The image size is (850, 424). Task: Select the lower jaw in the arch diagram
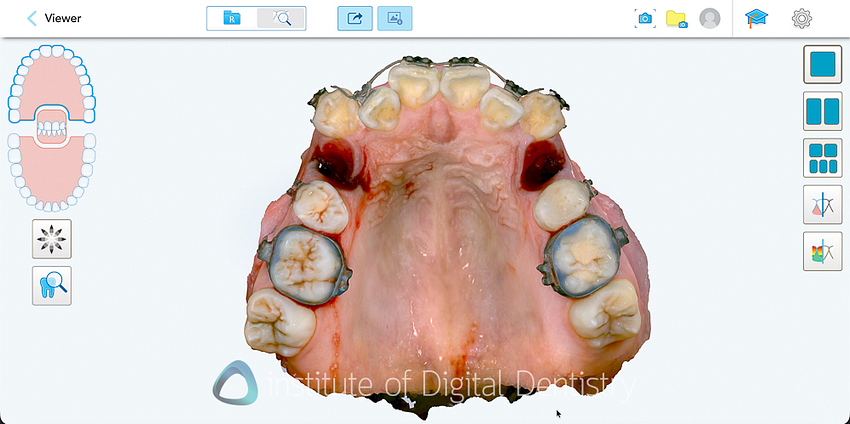pyautogui.click(x=50, y=172)
